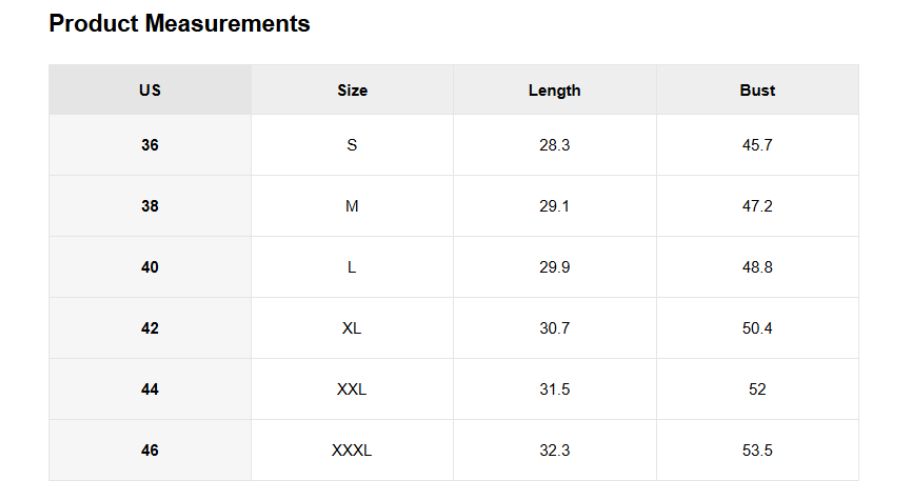
Task: Select the US column header
Action: pos(150,90)
